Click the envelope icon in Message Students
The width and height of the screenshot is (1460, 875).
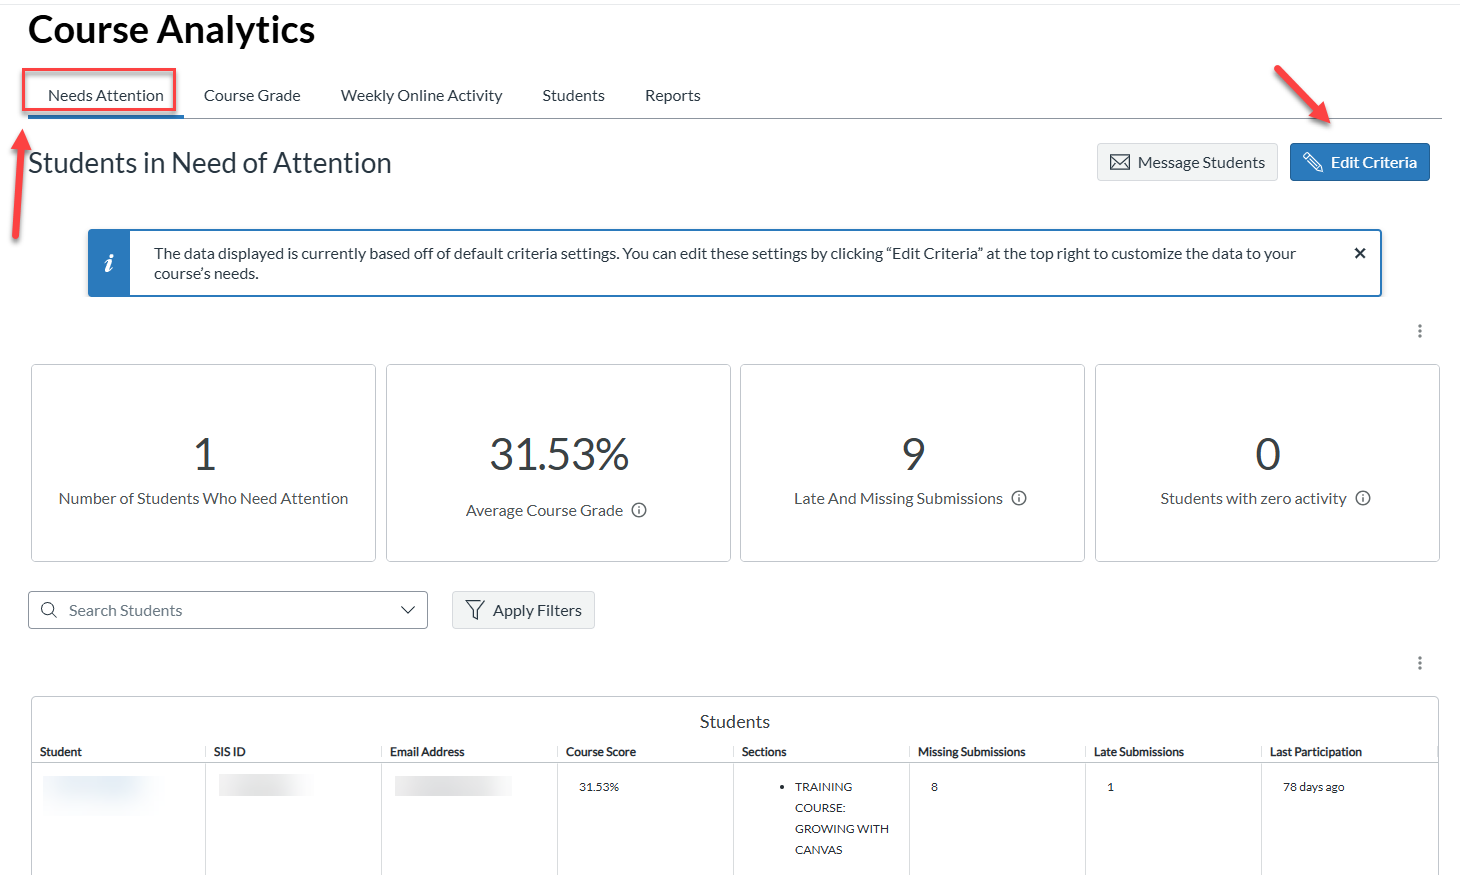click(1120, 162)
